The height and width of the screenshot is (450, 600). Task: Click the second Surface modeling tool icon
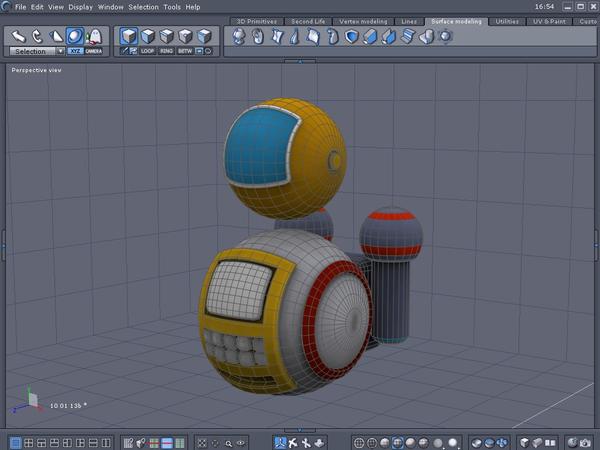pos(258,37)
